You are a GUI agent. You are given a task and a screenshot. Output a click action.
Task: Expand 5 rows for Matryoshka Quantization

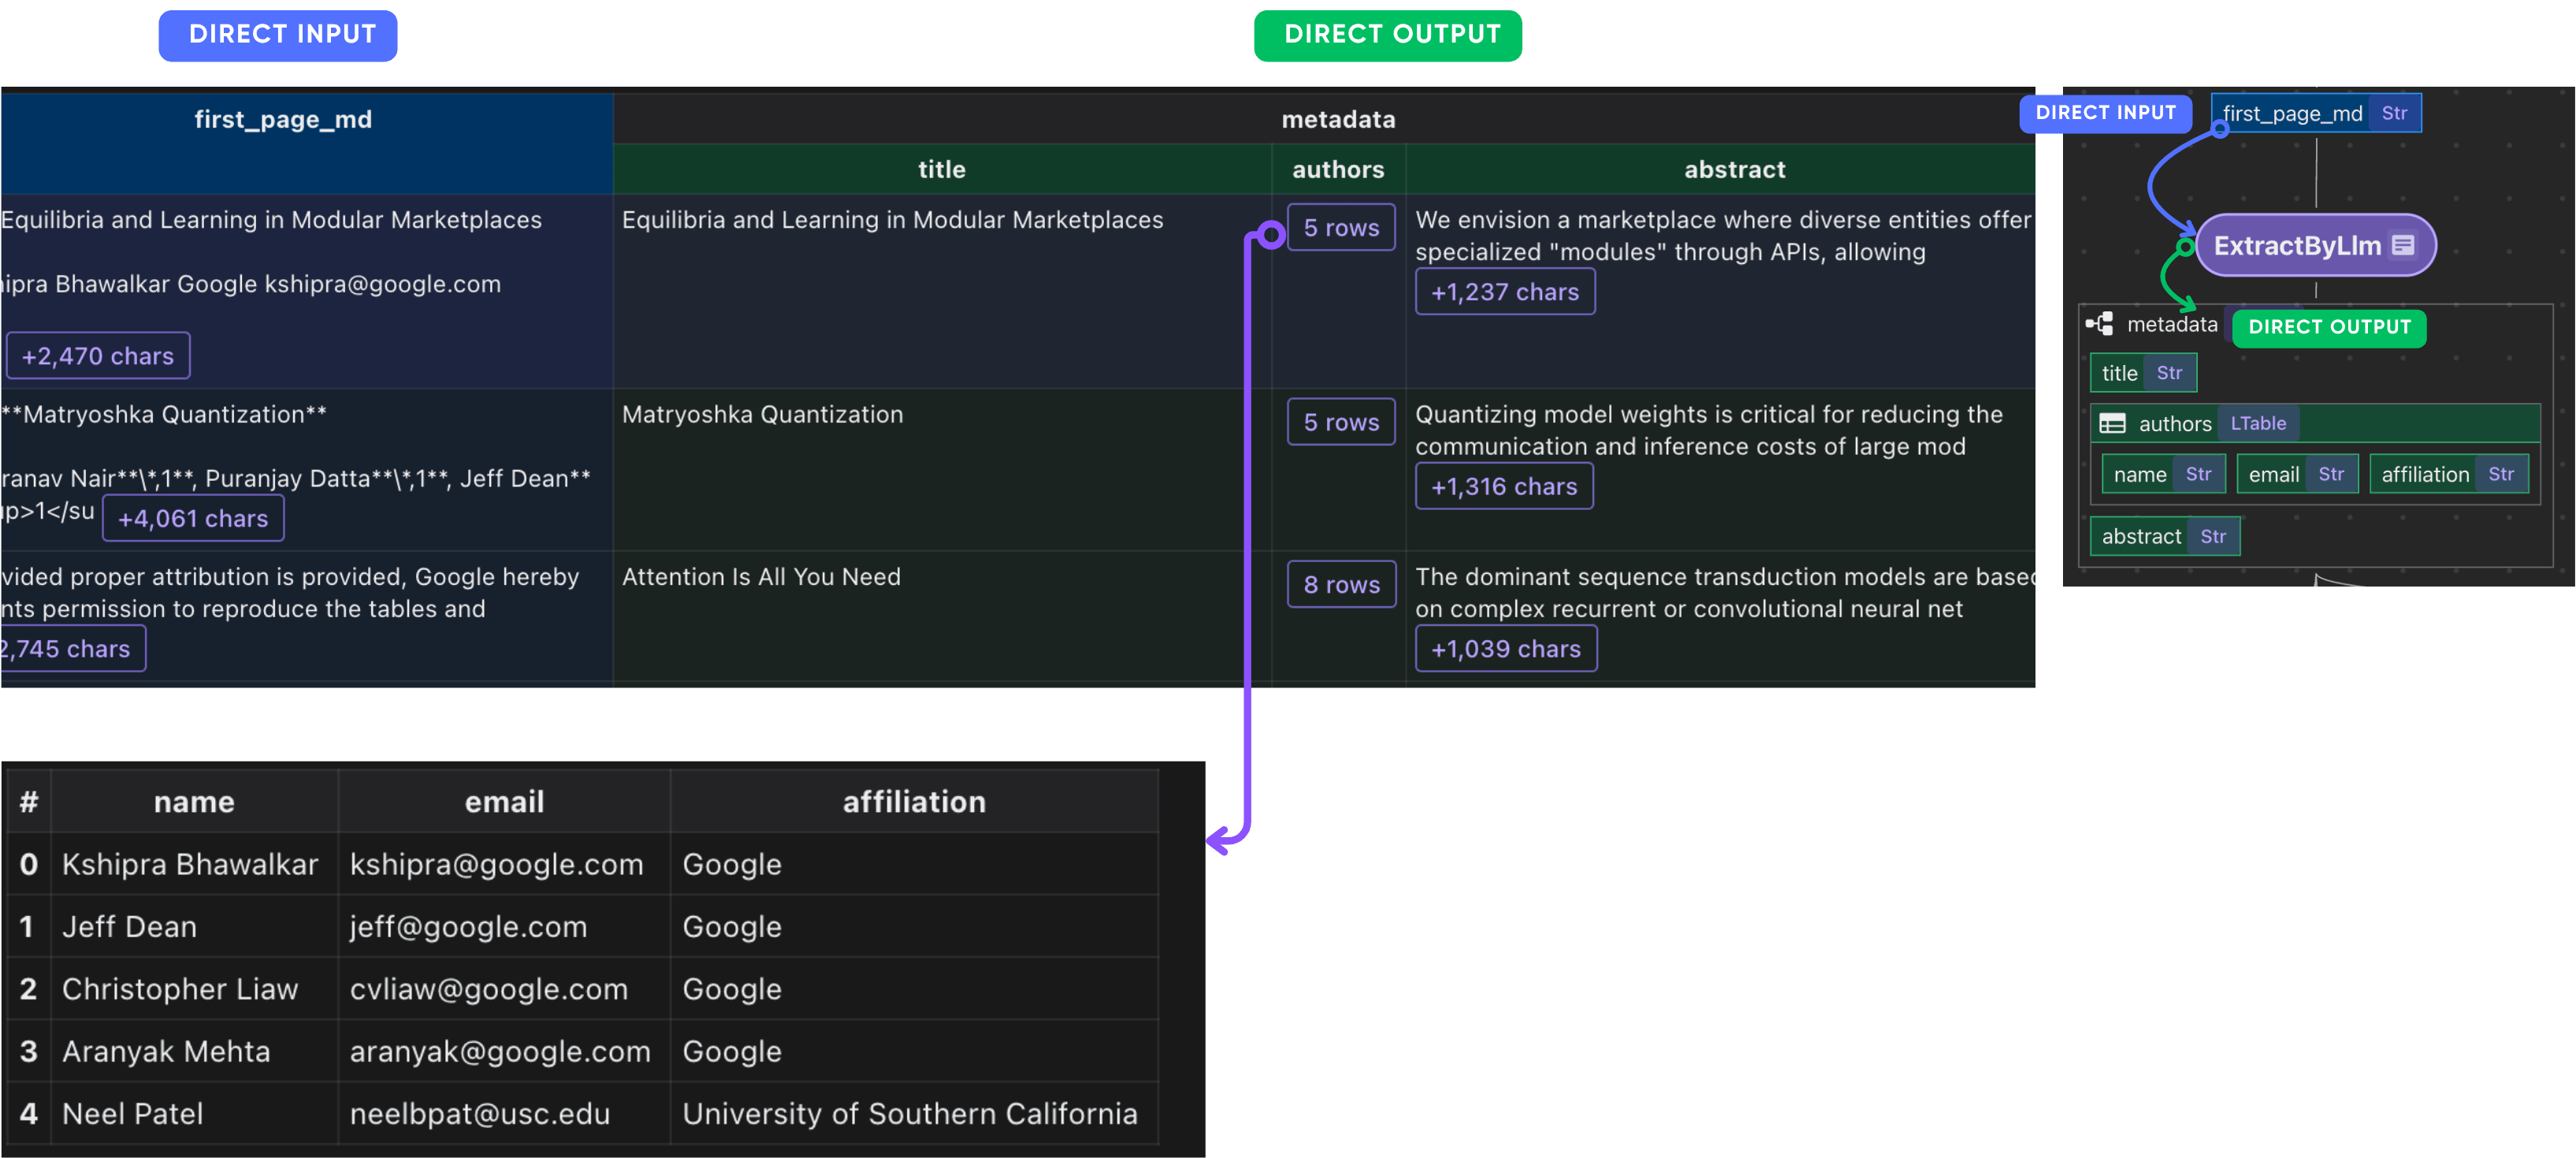pyautogui.click(x=1340, y=422)
